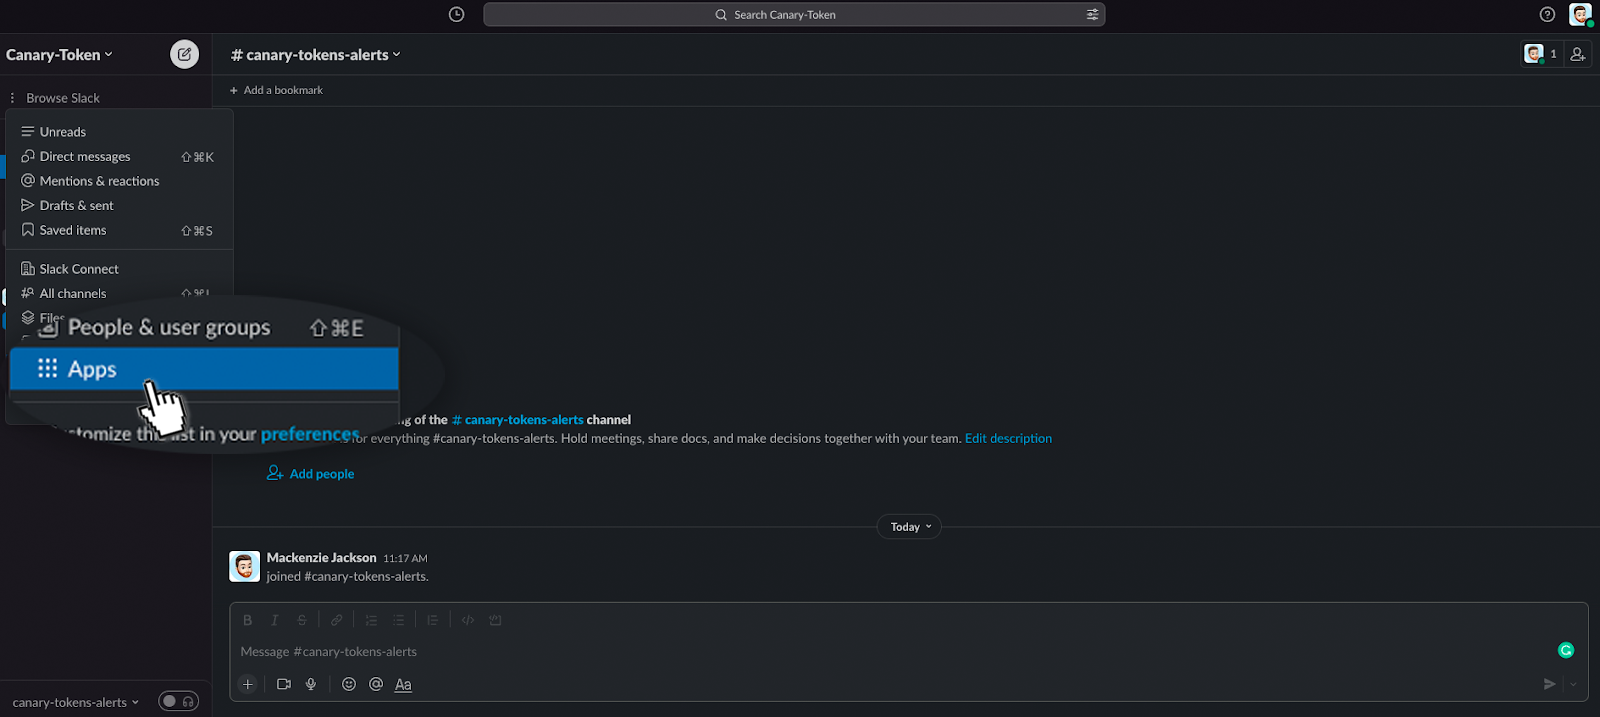Compose a new message
The width and height of the screenshot is (1600, 717).
coord(184,54)
